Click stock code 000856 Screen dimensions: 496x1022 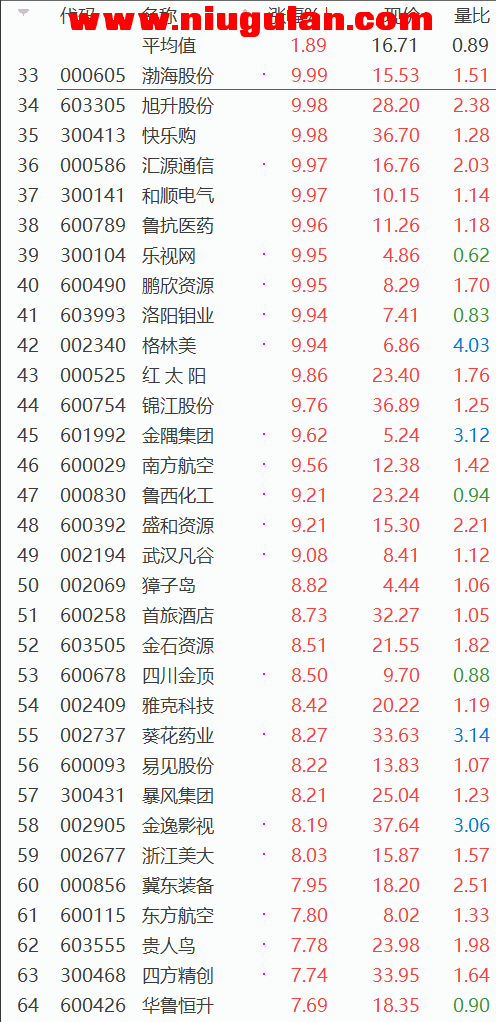(x=93, y=885)
